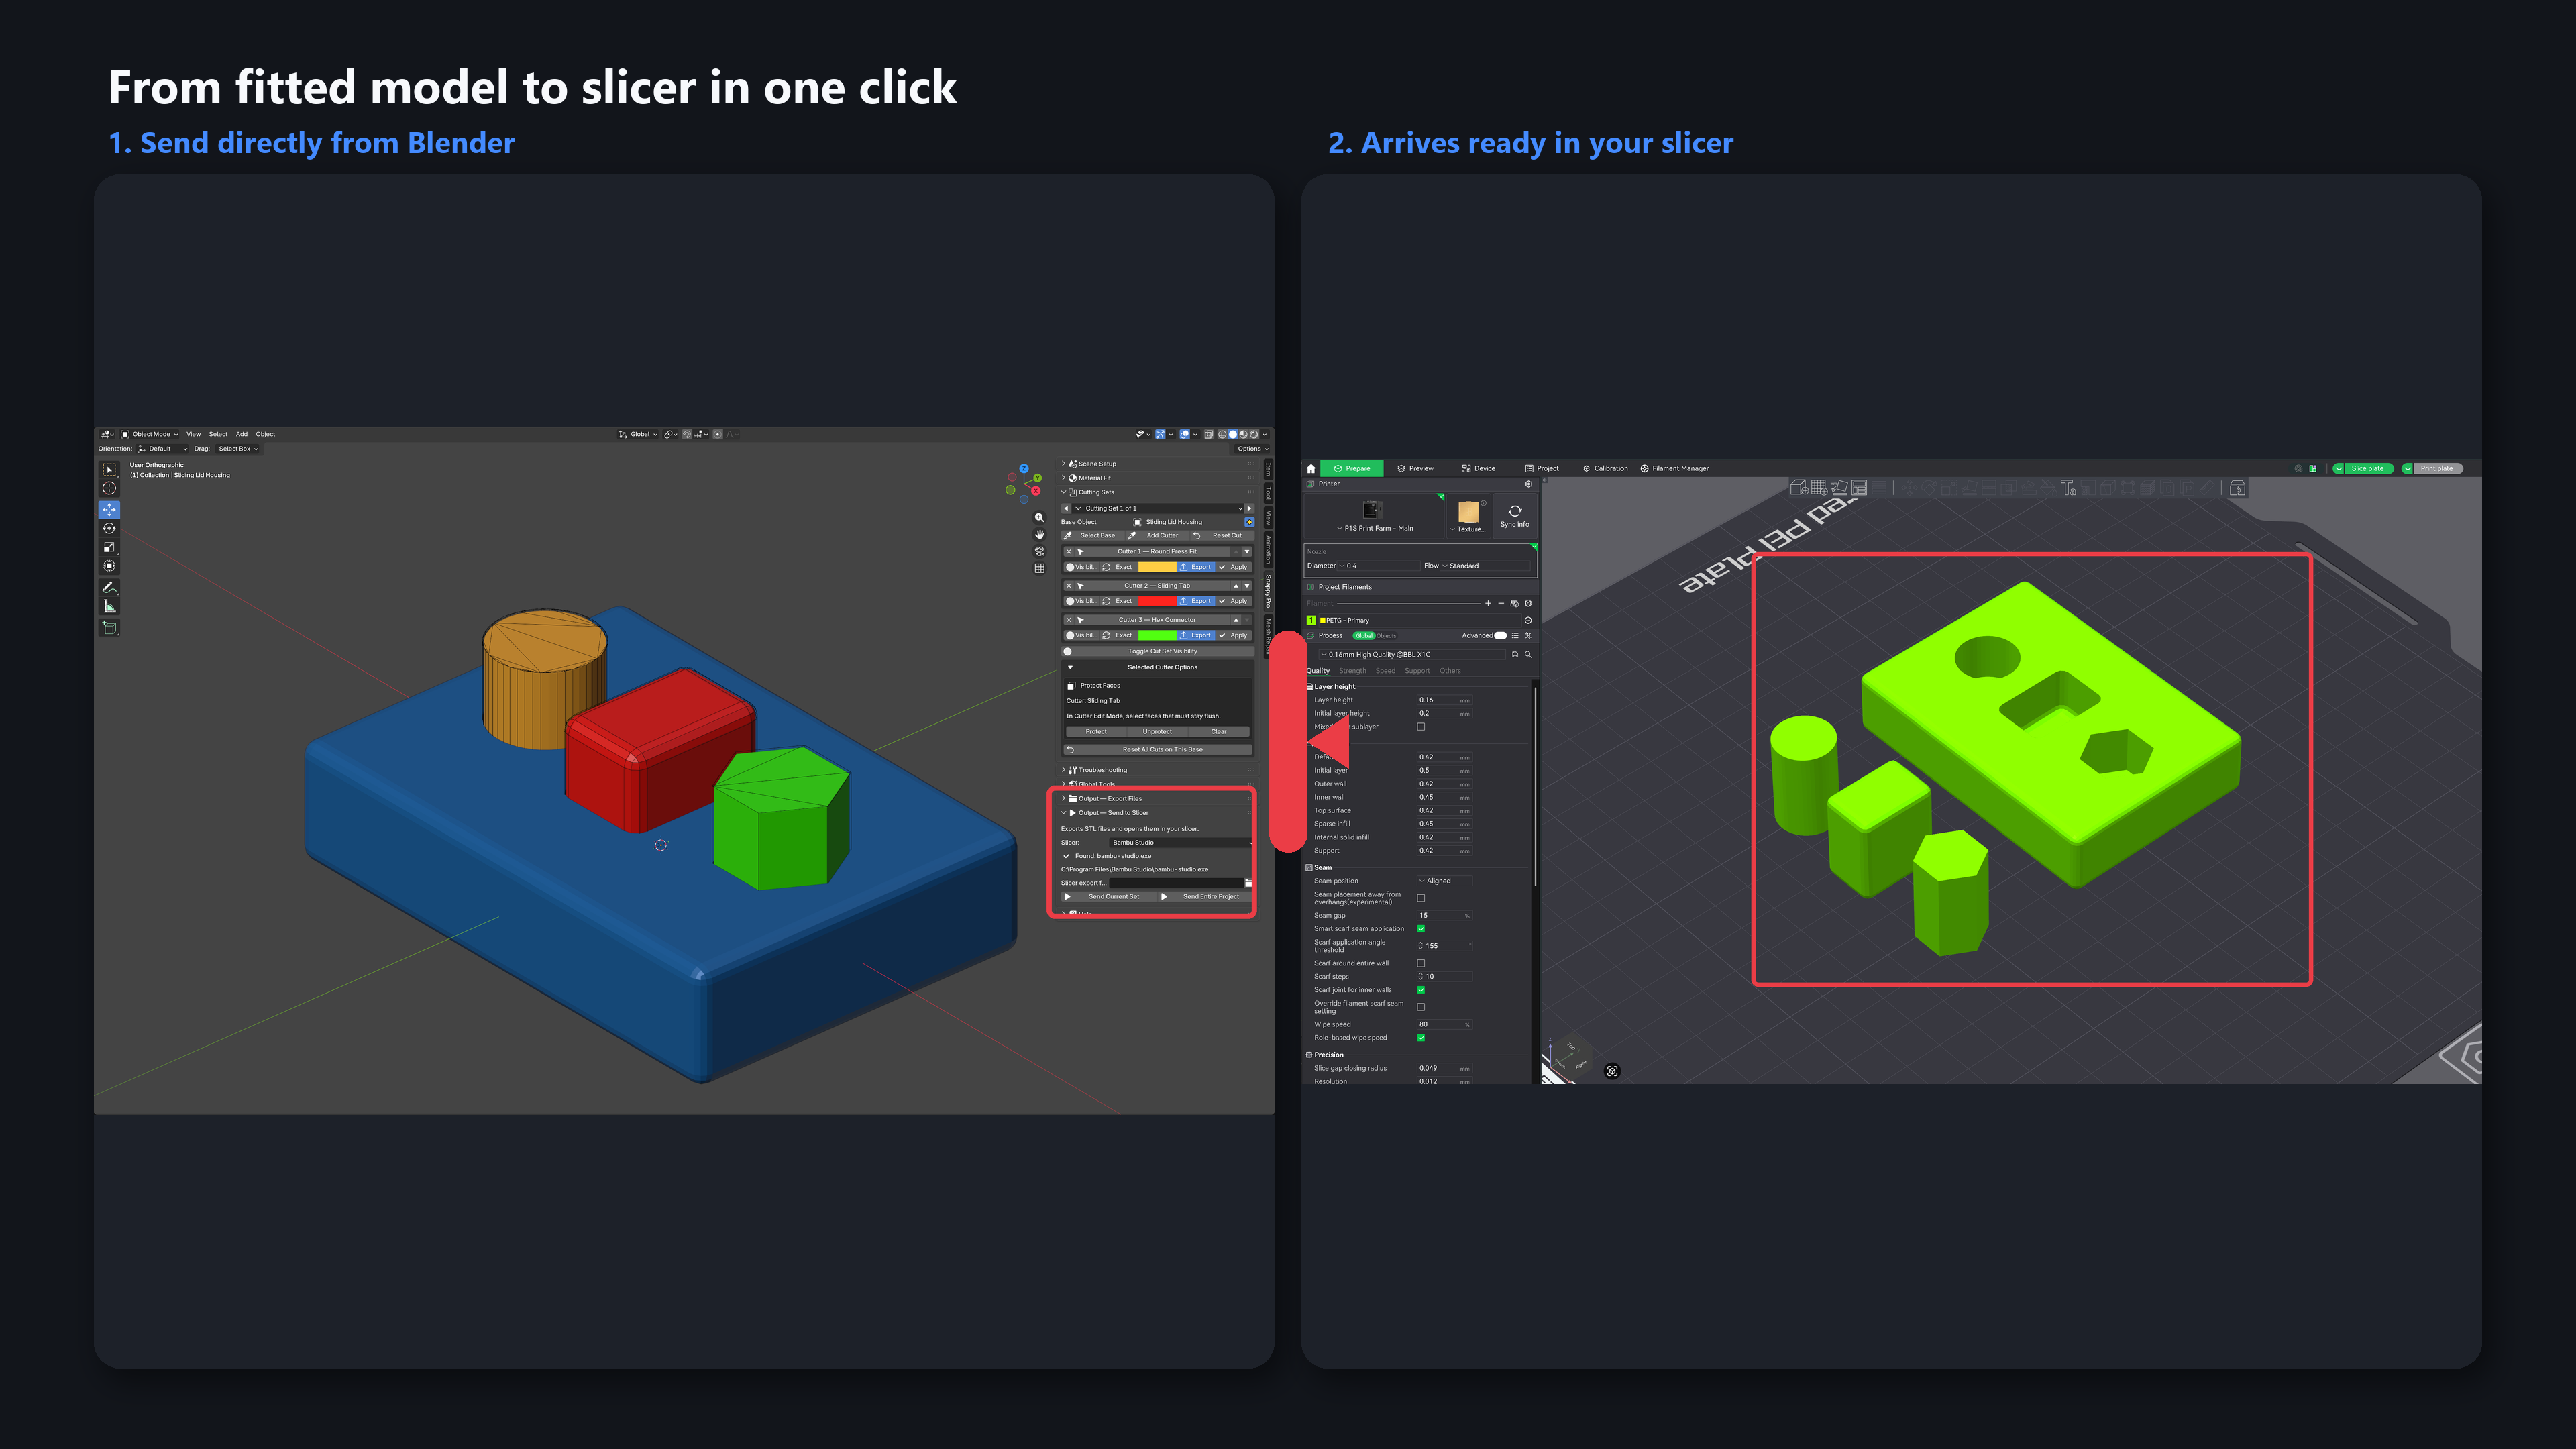Click the Sync info button

(1514, 516)
